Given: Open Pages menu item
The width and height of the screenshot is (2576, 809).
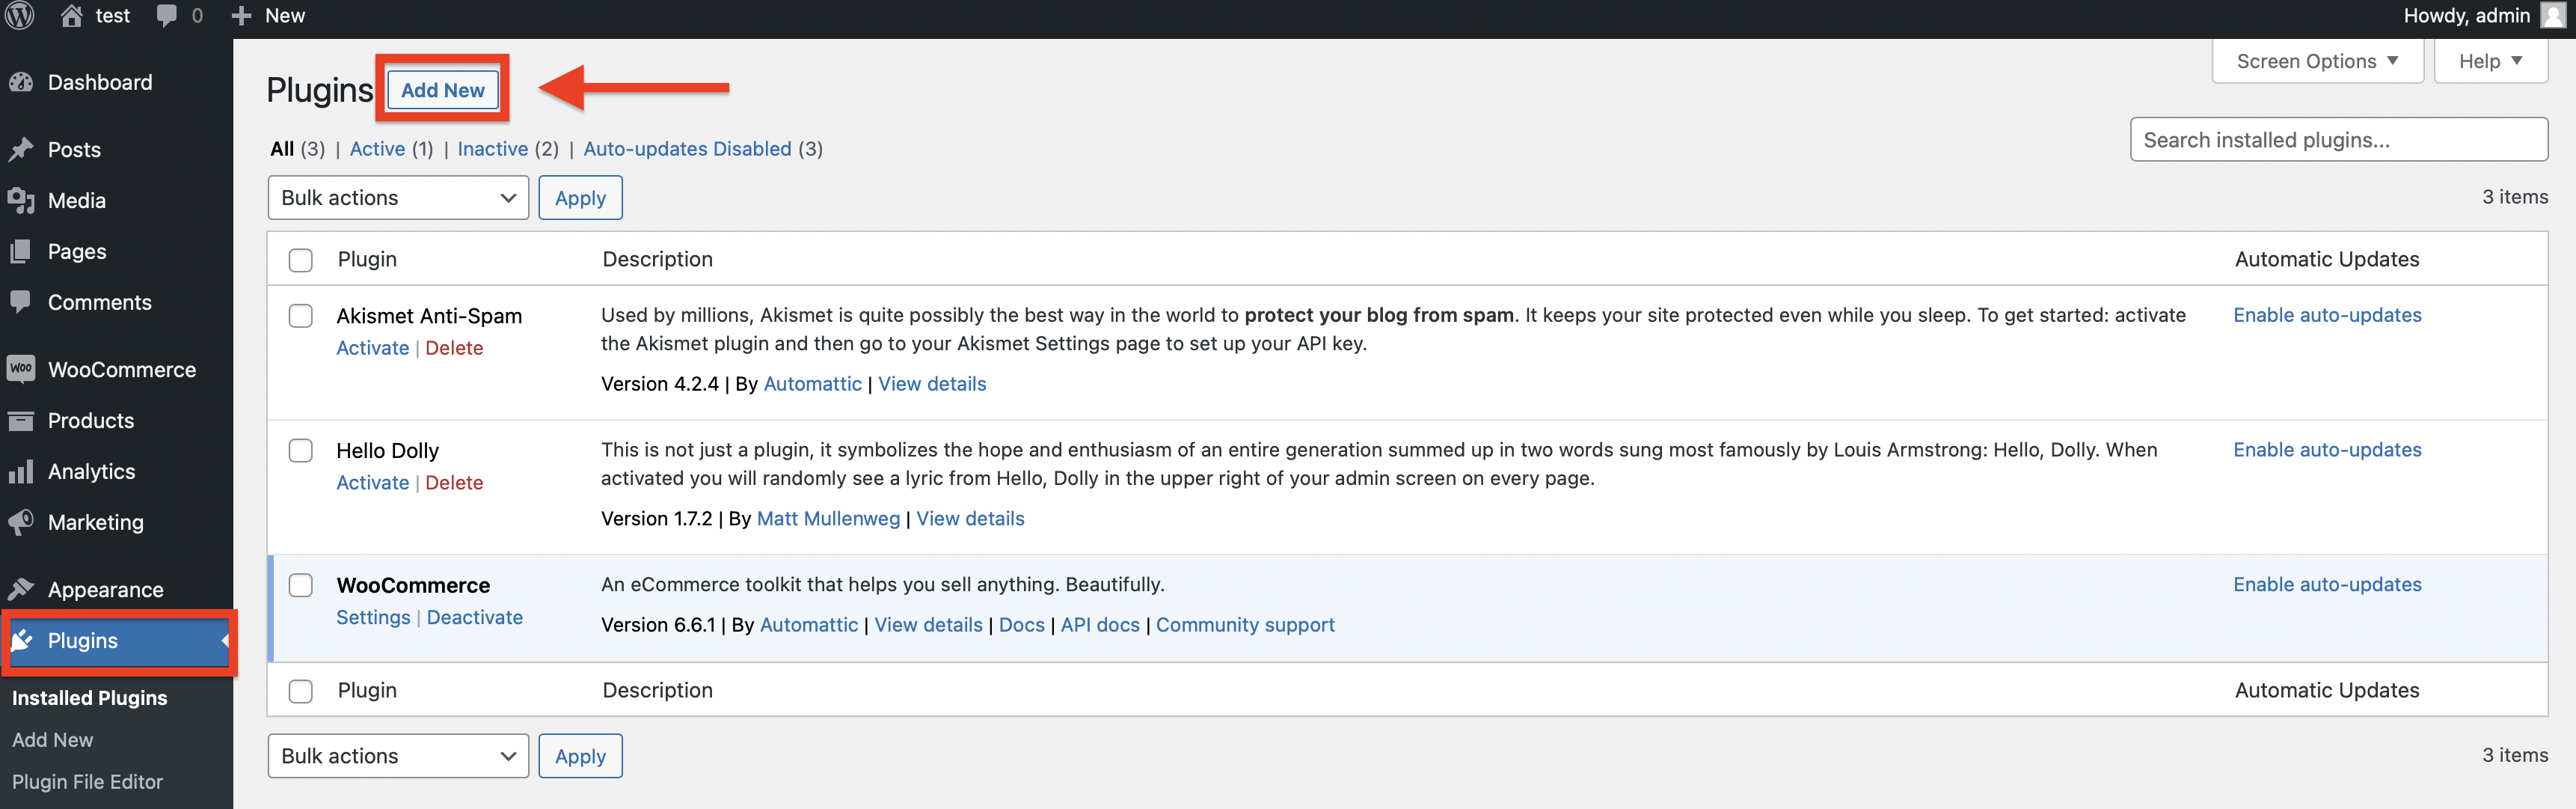Looking at the screenshot, I should 77,251.
